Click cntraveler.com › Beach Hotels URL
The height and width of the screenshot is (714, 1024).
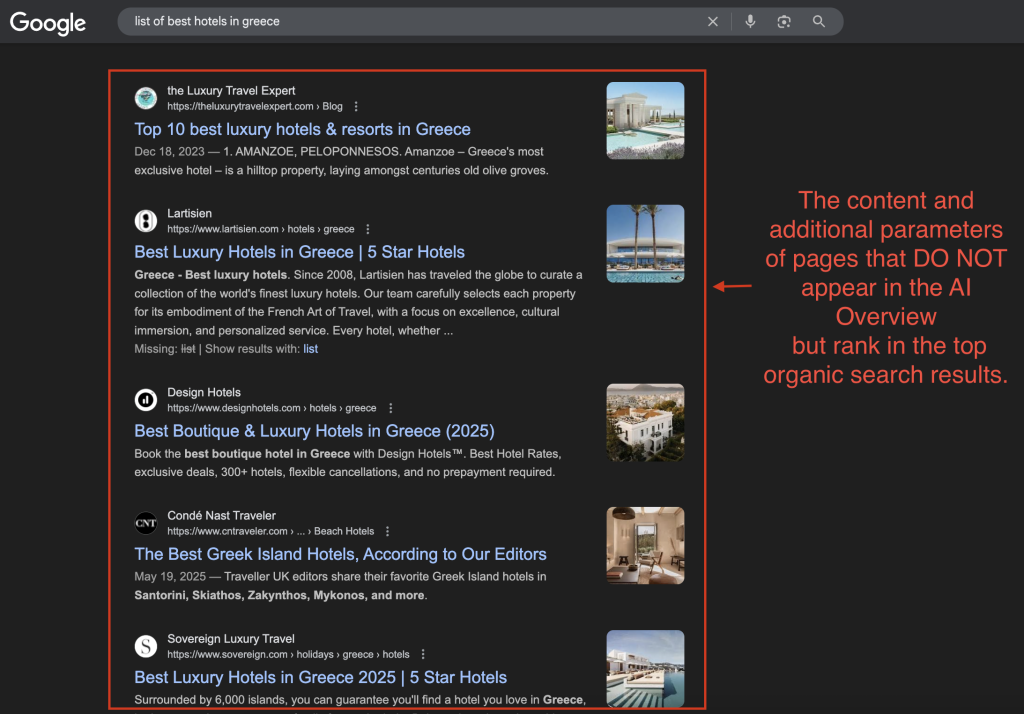[x=270, y=531]
